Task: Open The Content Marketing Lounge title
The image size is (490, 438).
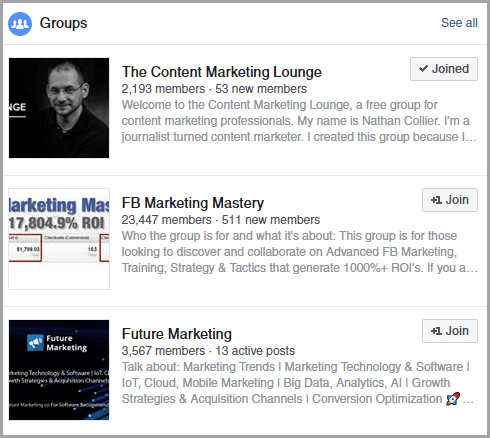Action: [222, 72]
